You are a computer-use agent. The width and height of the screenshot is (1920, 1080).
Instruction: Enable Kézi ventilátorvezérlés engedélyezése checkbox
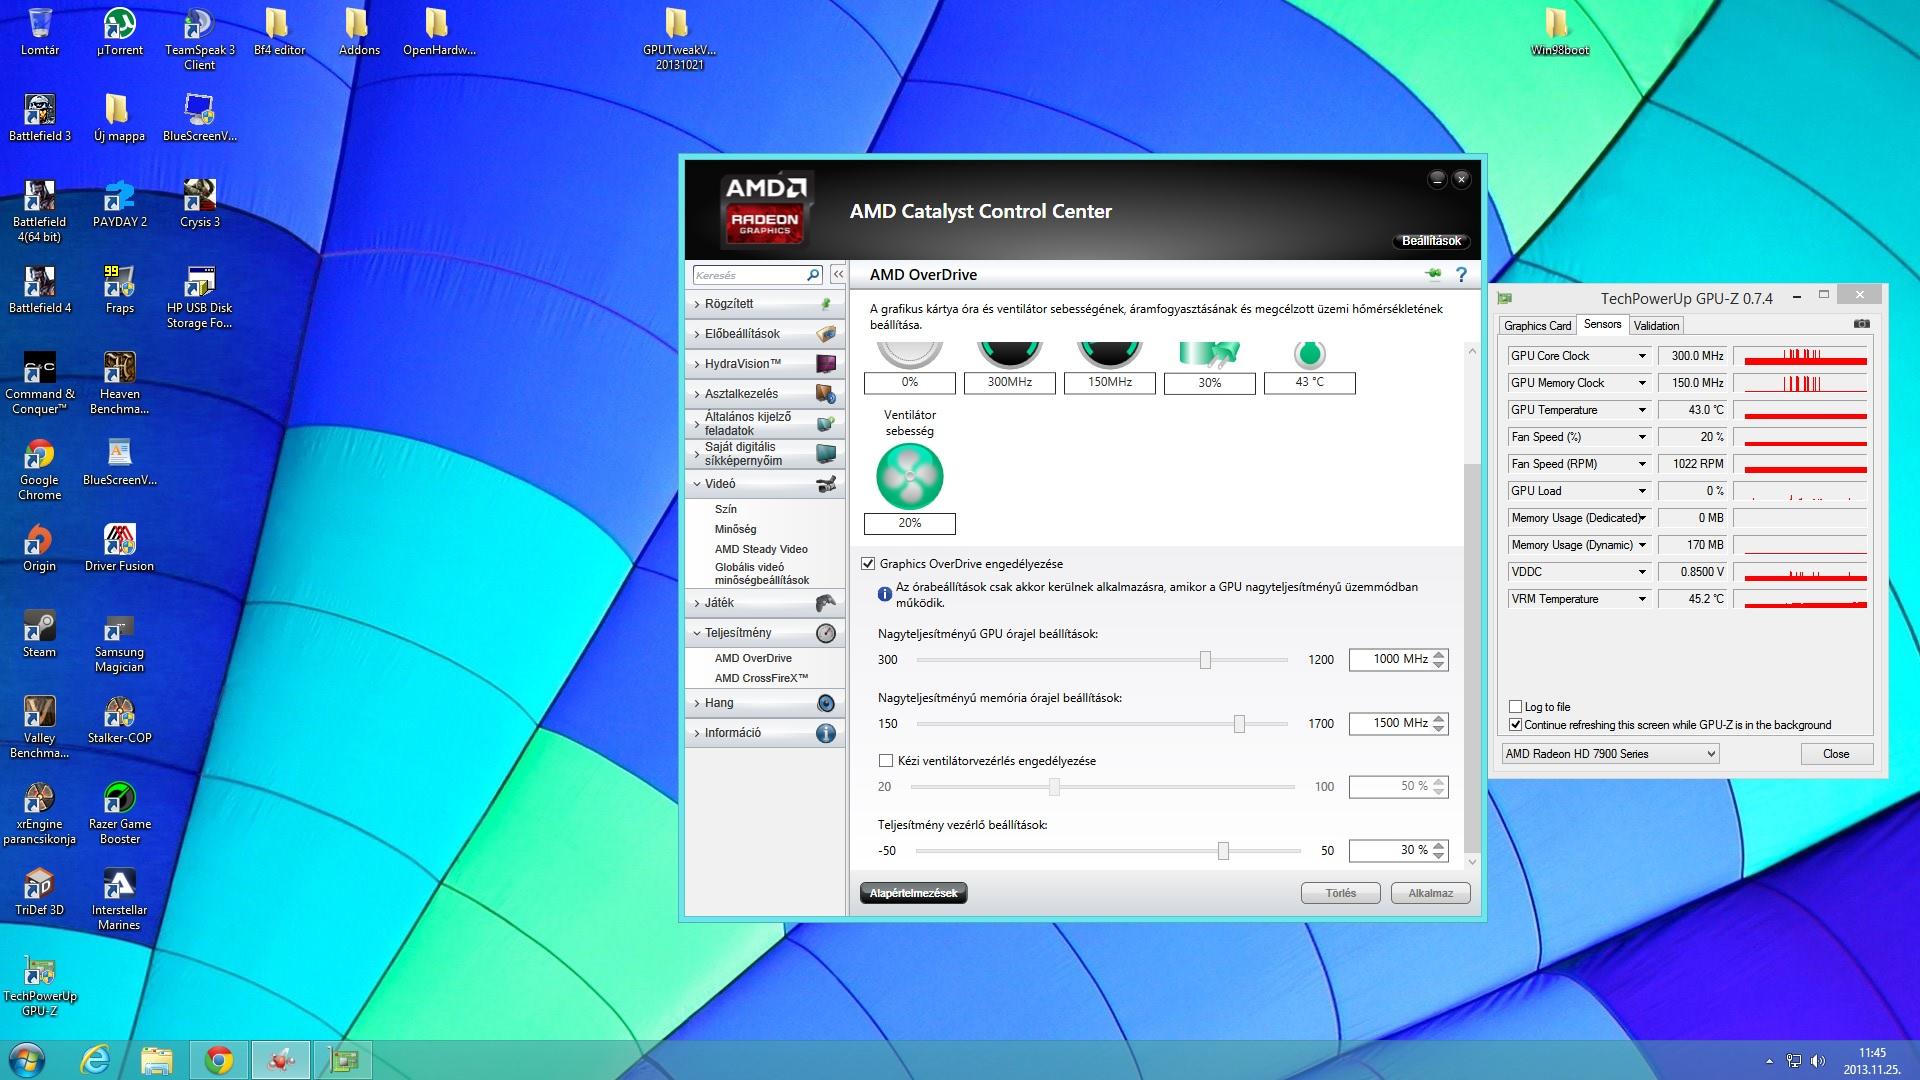click(x=885, y=761)
